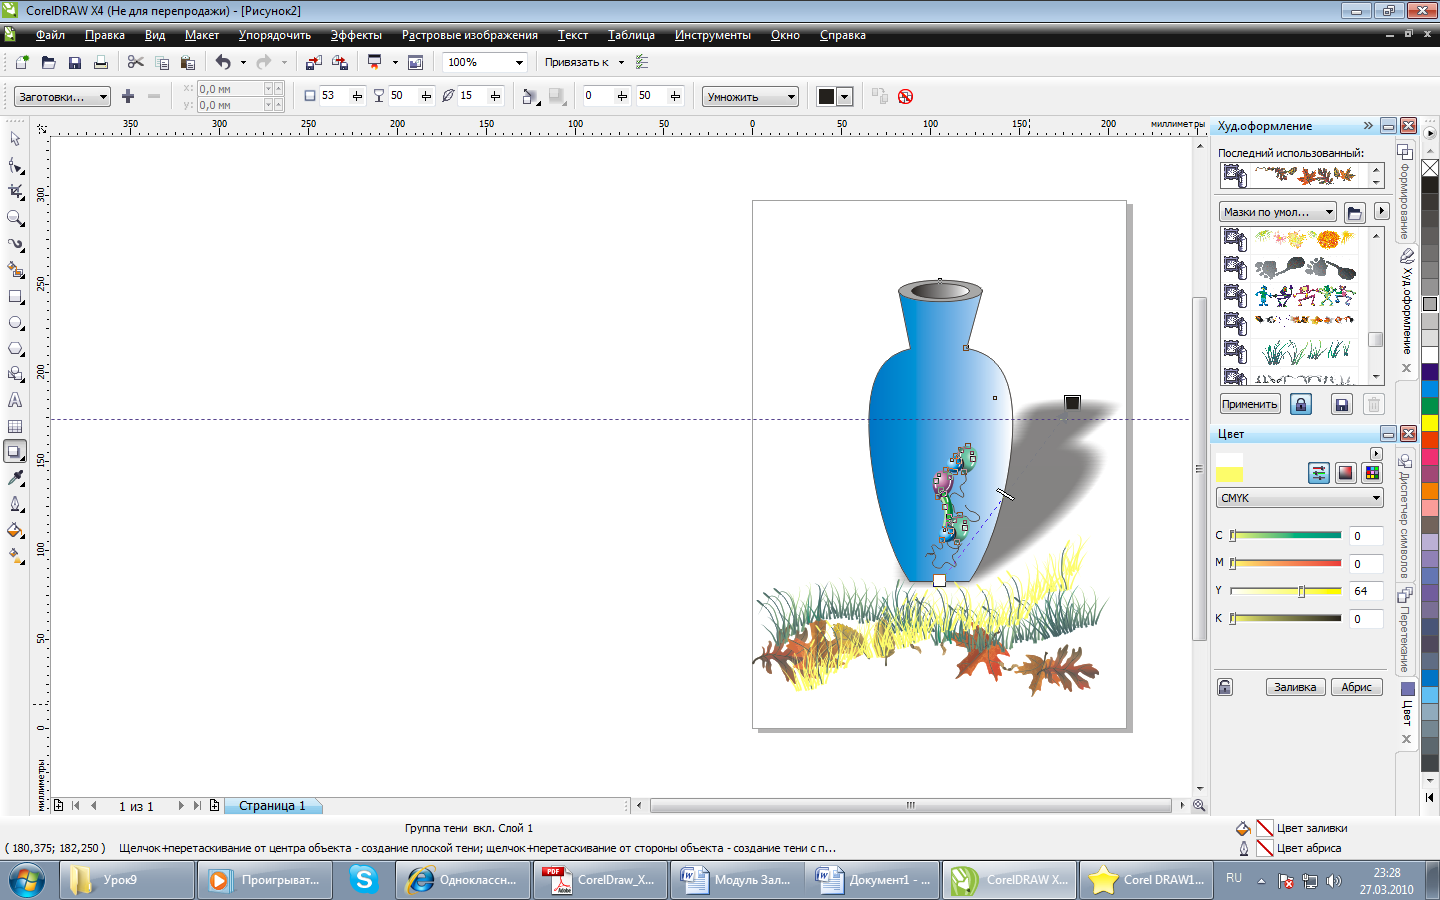The image size is (1440, 900).
Task: Click the New document icon
Action: pyautogui.click(x=22, y=62)
